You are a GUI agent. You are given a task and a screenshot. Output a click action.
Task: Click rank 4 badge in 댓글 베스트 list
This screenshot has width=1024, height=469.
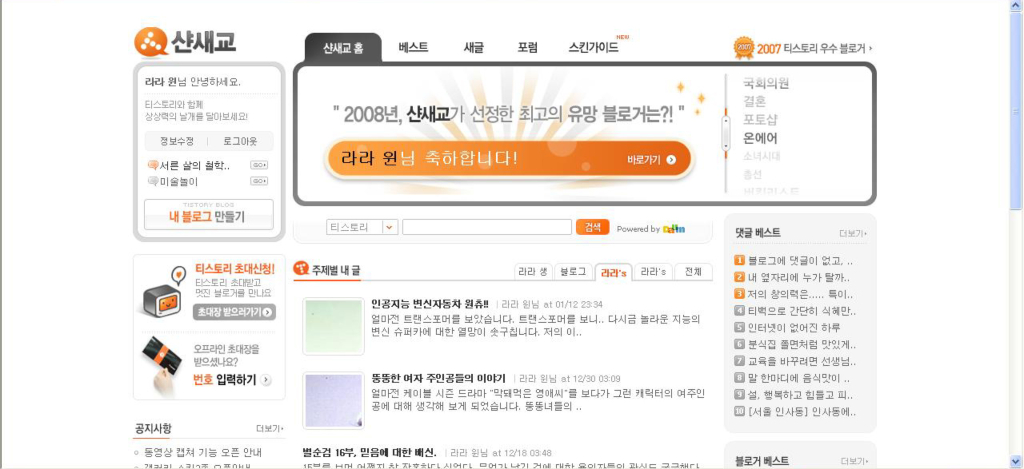[740, 311]
